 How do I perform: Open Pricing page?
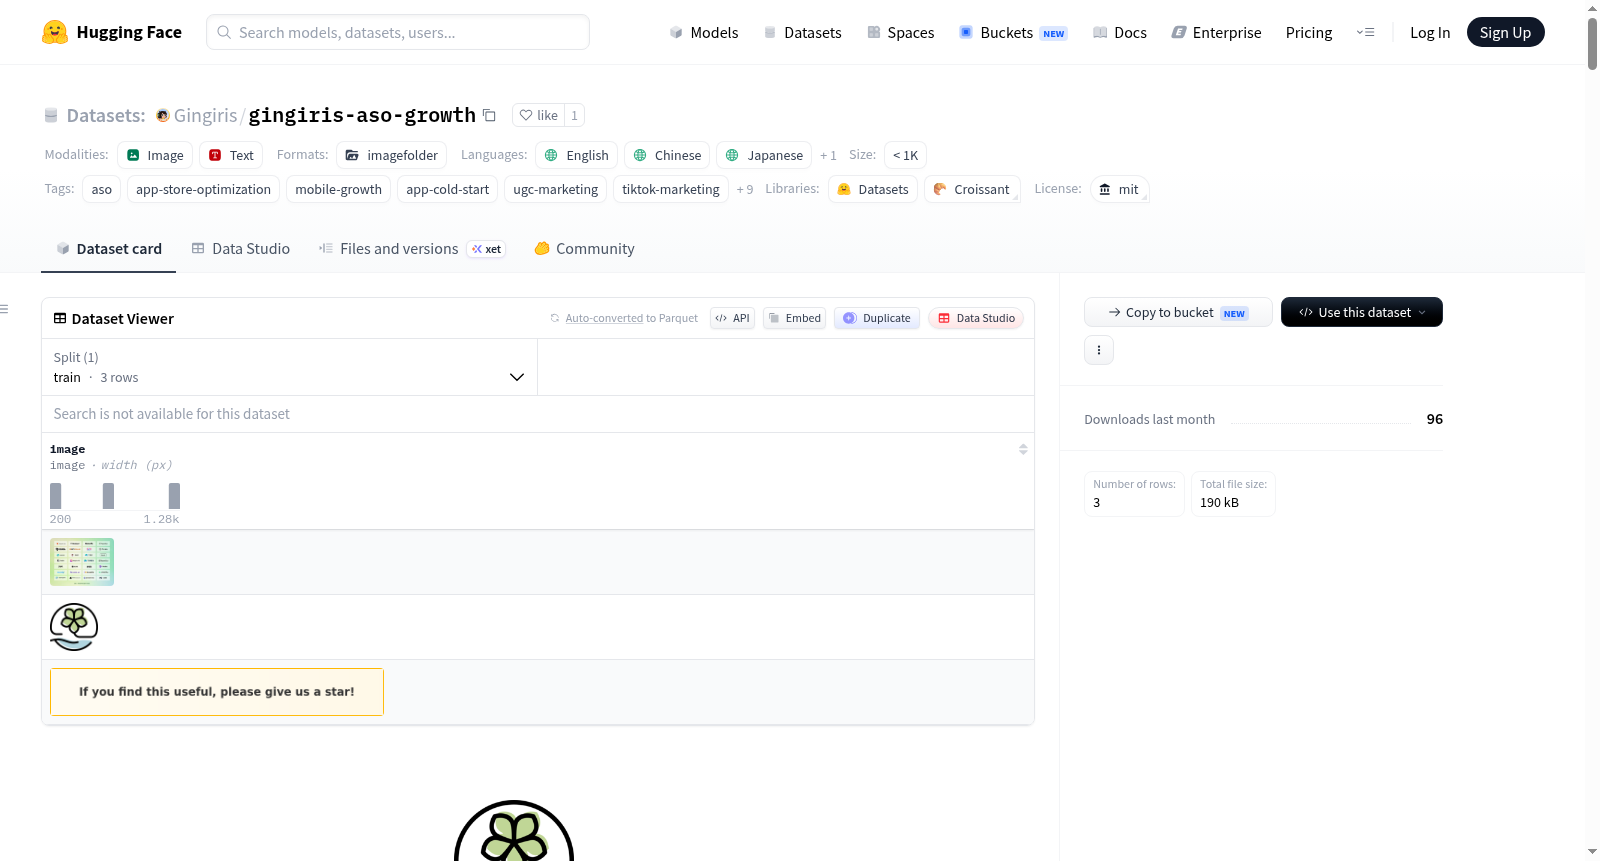[x=1309, y=32]
